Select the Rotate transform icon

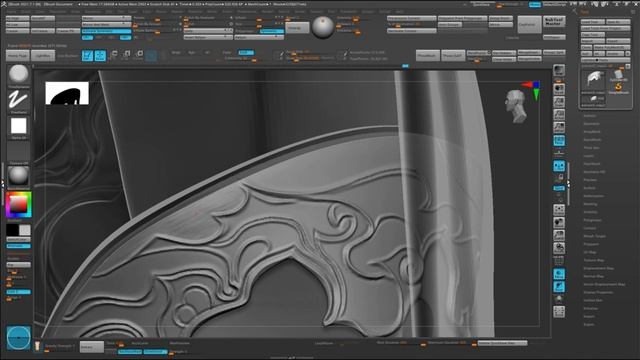click(139, 55)
